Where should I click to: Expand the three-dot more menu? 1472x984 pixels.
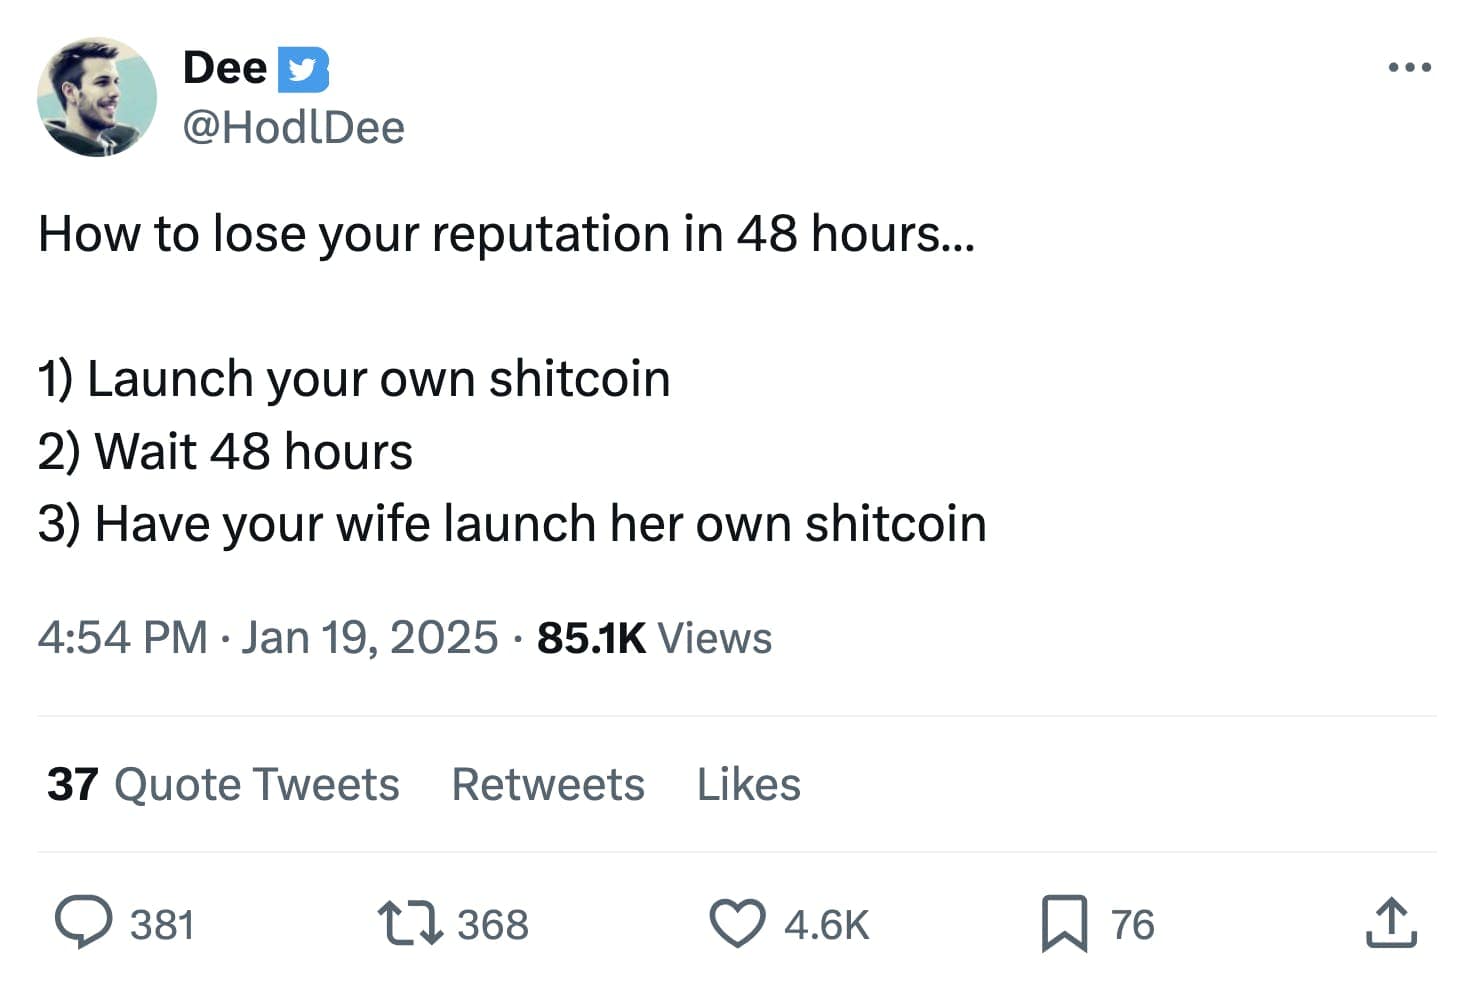click(x=1408, y=66)
